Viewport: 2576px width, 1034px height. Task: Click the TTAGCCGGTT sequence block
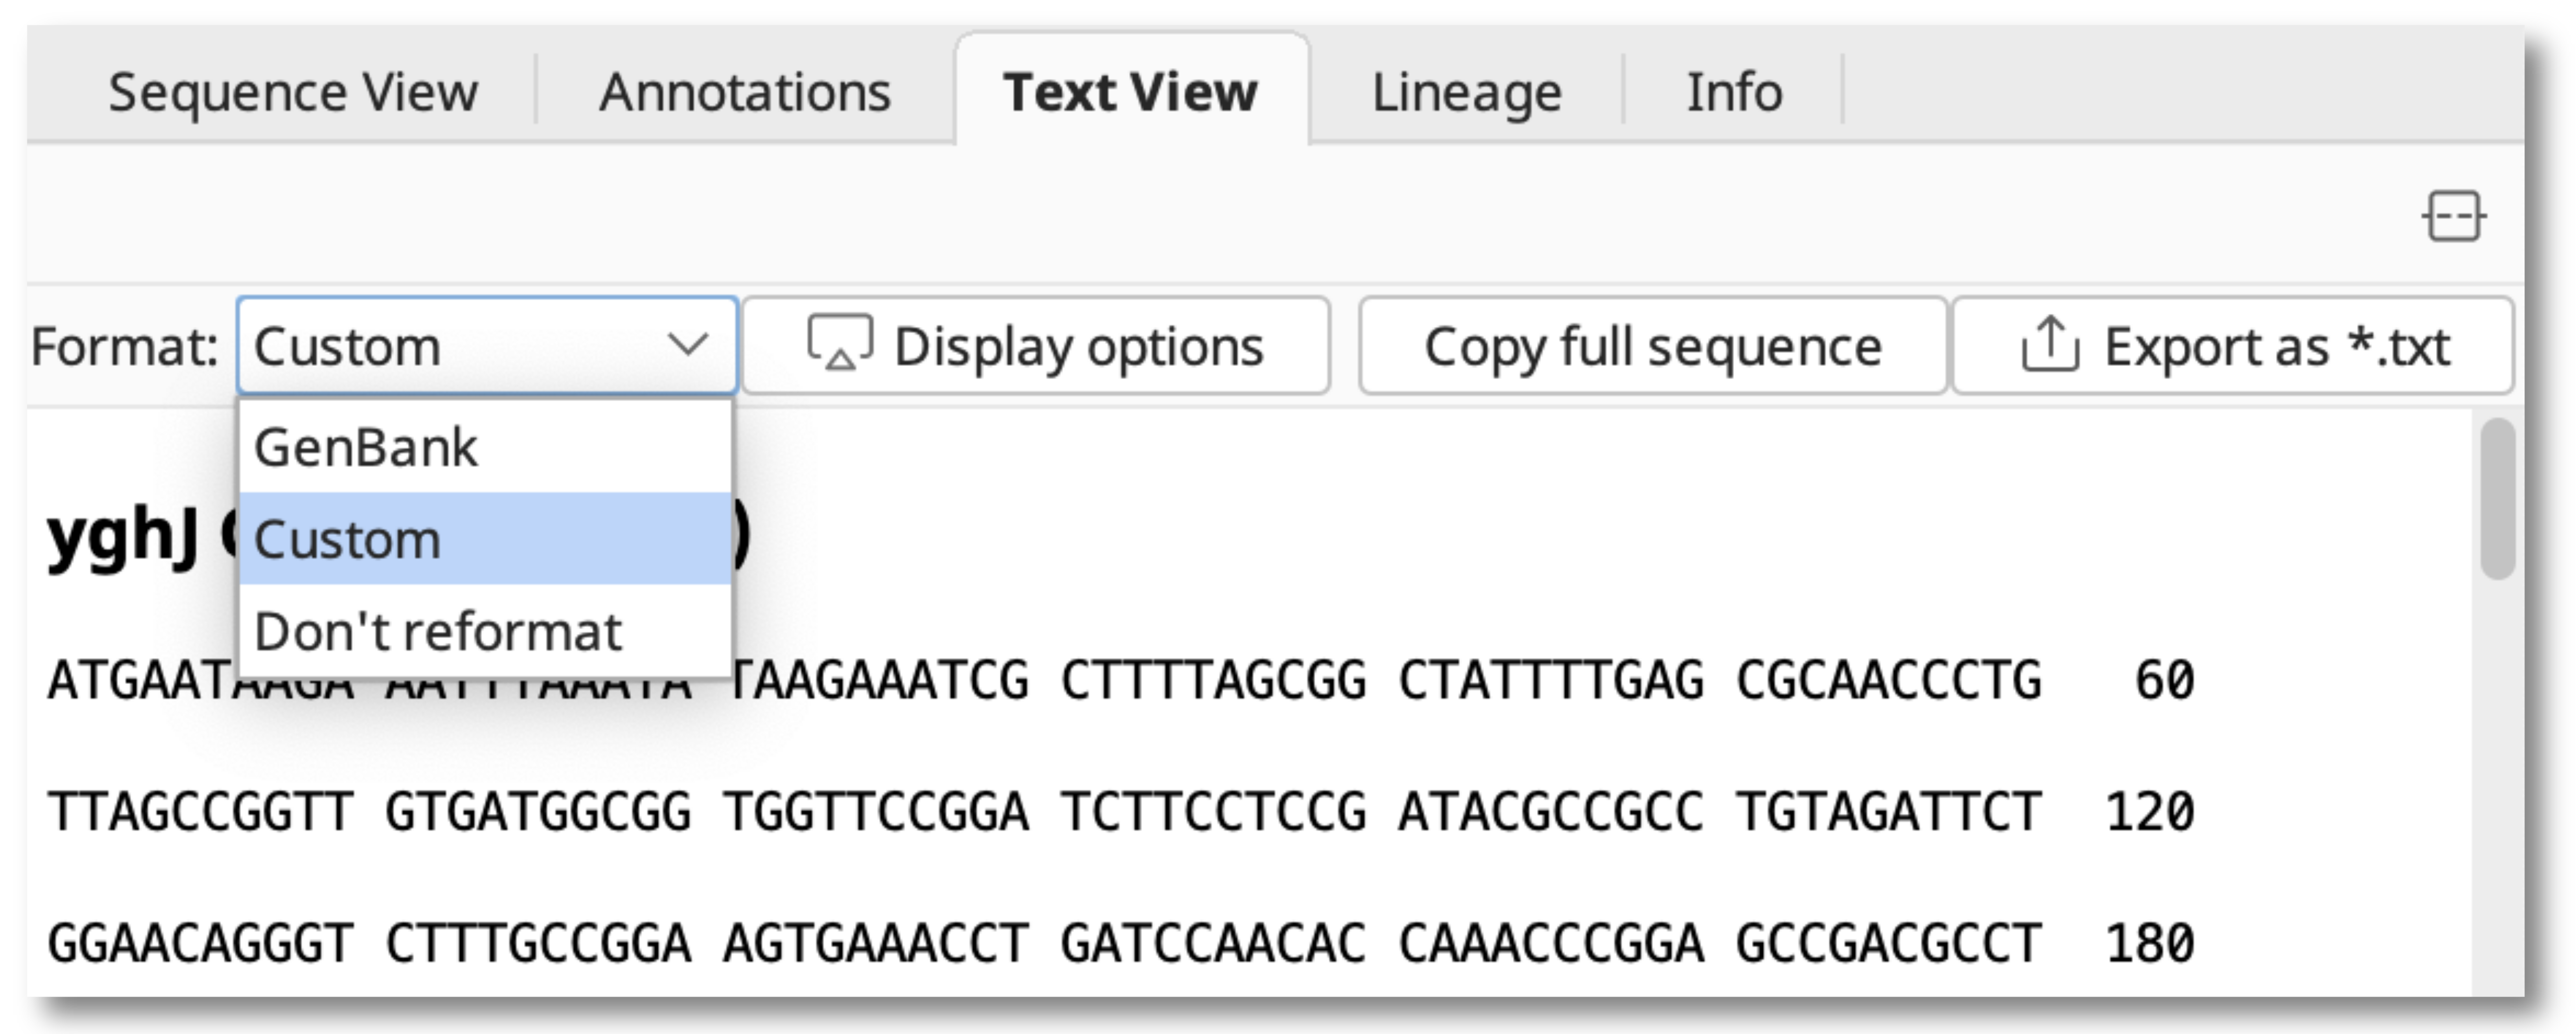pyautogui.click(x=200, y=811)
